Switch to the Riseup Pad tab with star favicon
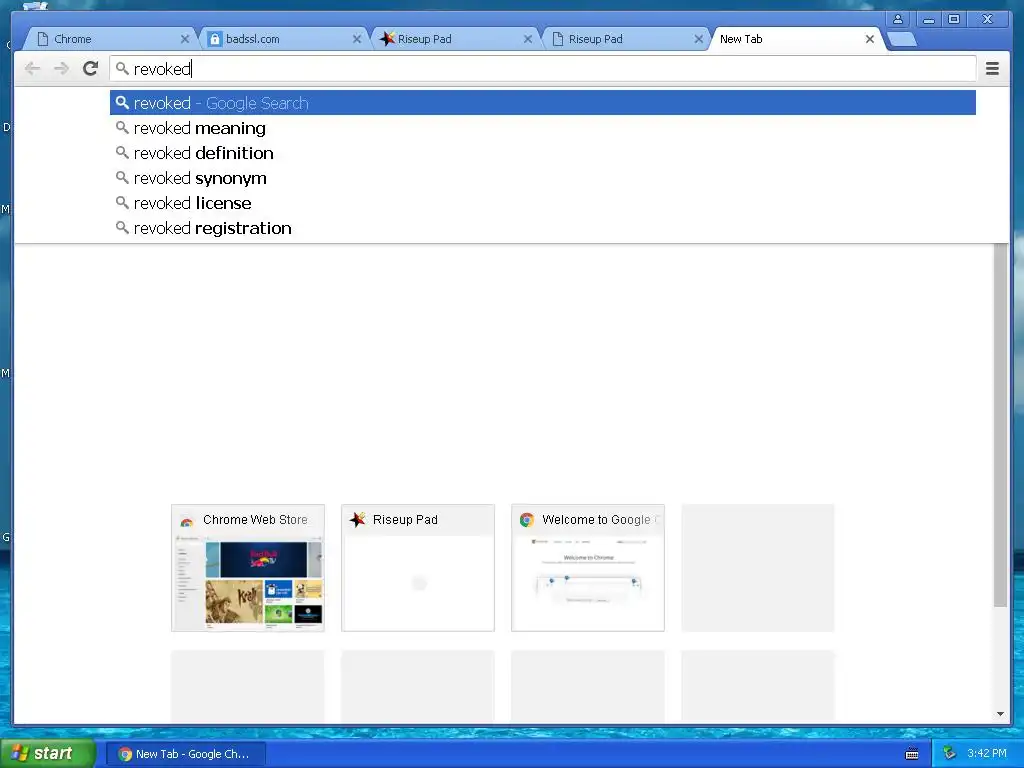Image resolution: width=1024 pixels, height=768 pixels. [453, 39]
